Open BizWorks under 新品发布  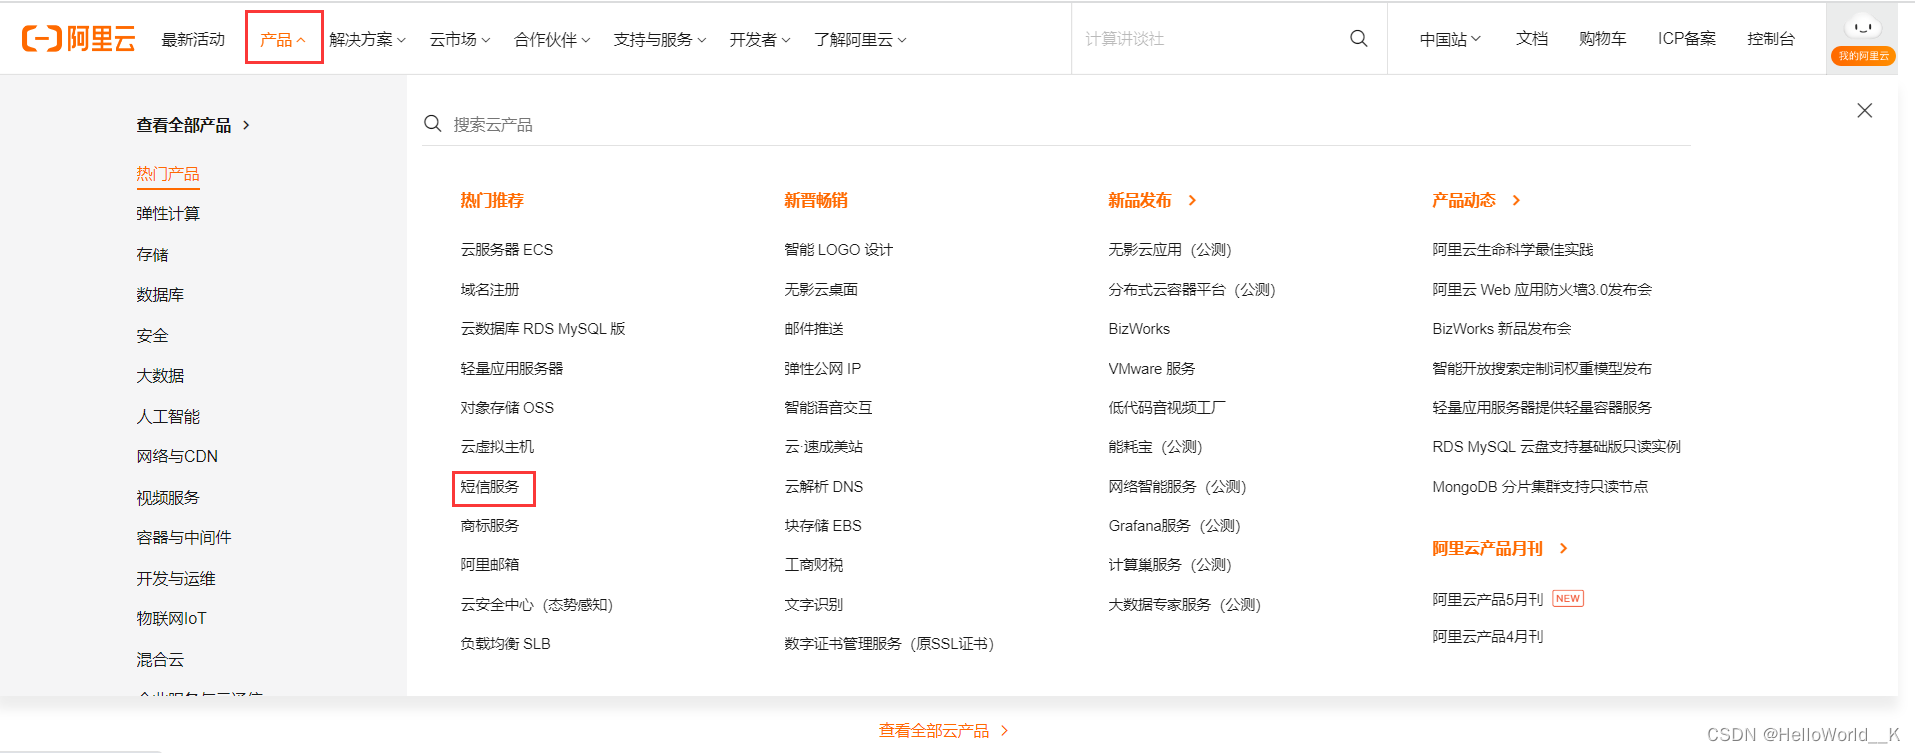click(x=1139, y=329)
